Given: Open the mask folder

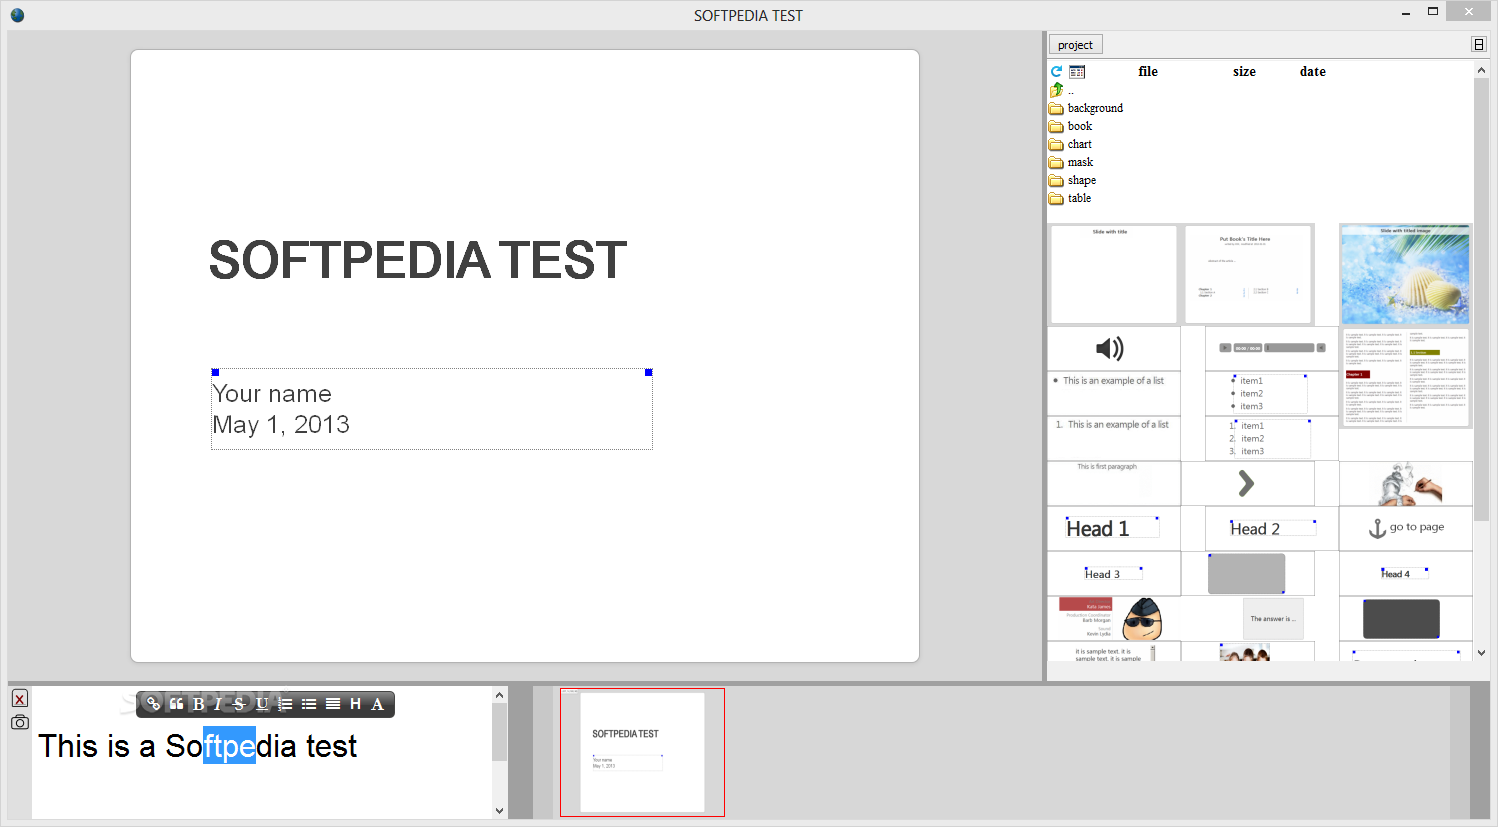Looking at the screenshot, I should pyautogui.click(x=1071, y=162).
